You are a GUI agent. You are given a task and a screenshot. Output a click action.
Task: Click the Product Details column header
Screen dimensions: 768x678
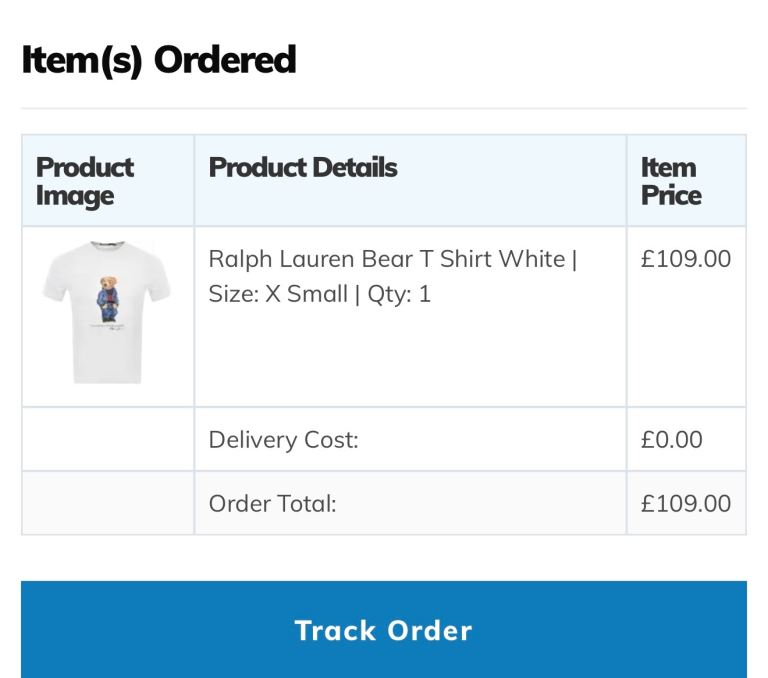coord(303,167)
